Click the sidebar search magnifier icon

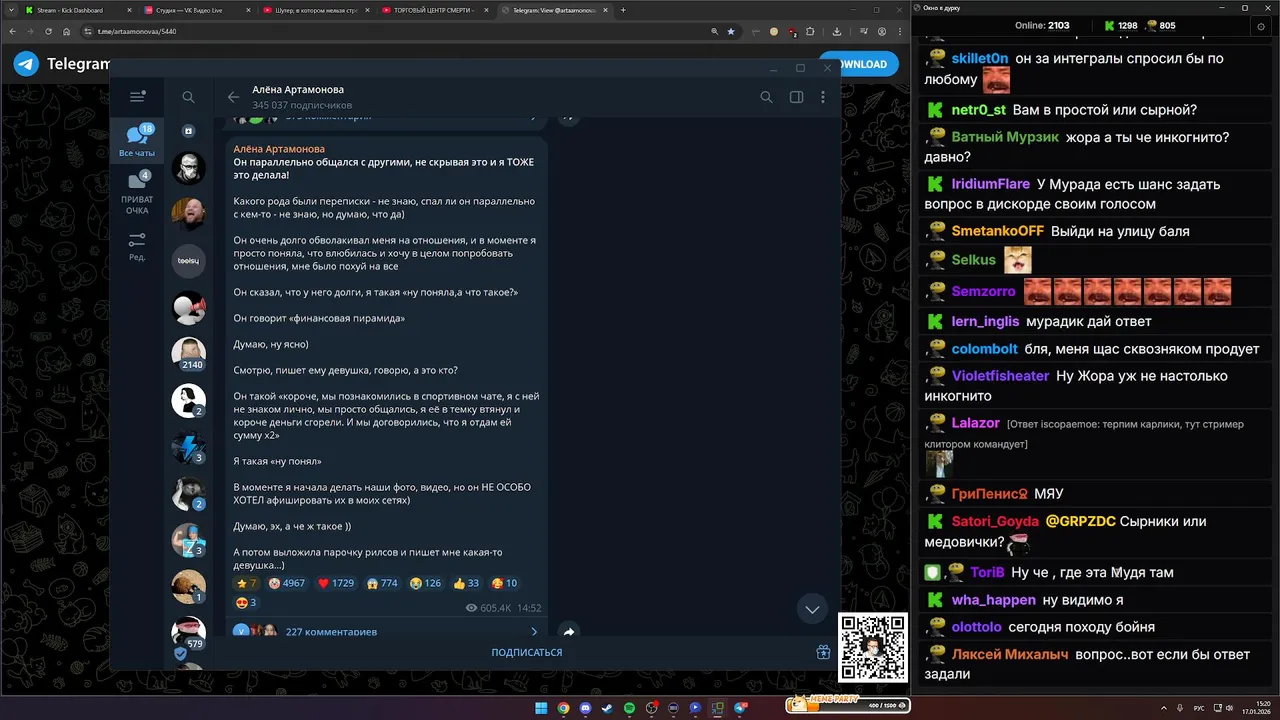pos(188,97)
